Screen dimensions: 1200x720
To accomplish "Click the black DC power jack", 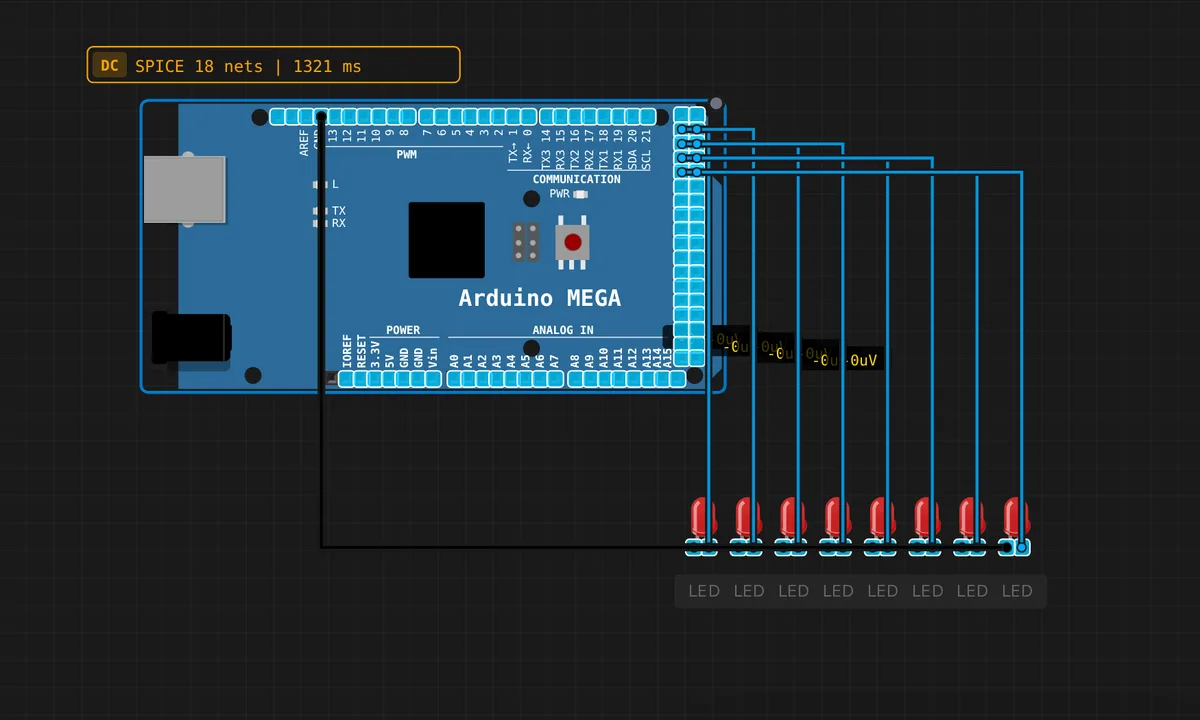I will 191,338.
